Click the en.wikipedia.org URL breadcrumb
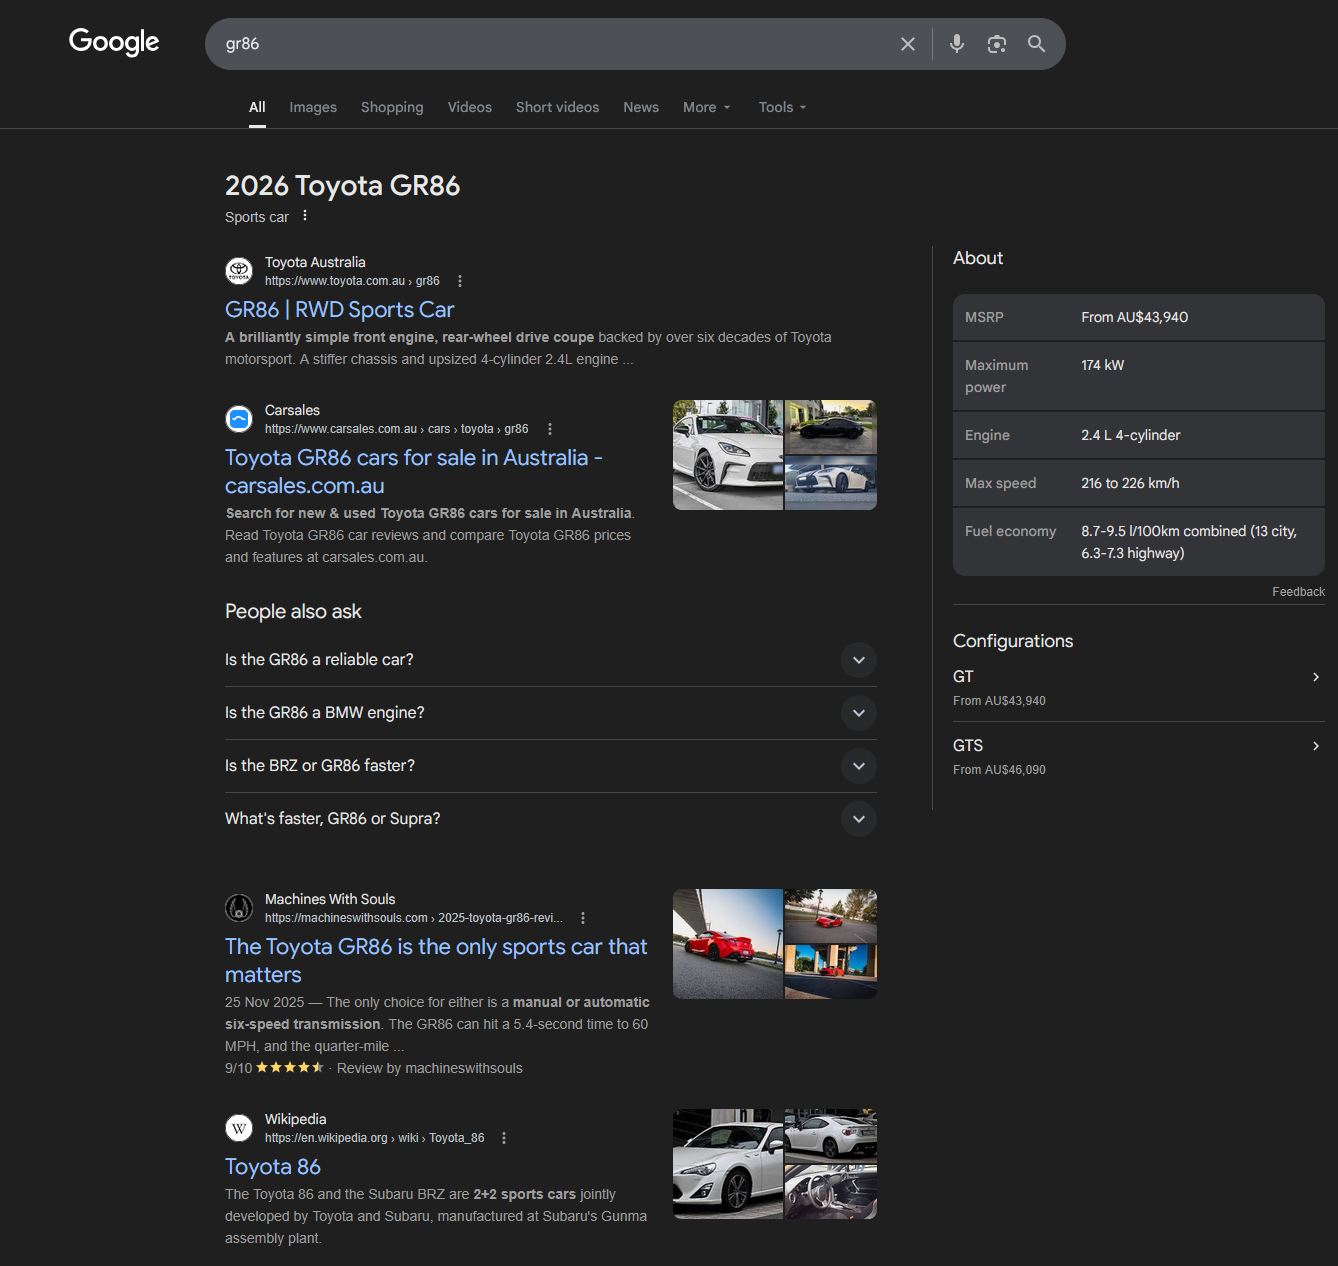 374,1138
